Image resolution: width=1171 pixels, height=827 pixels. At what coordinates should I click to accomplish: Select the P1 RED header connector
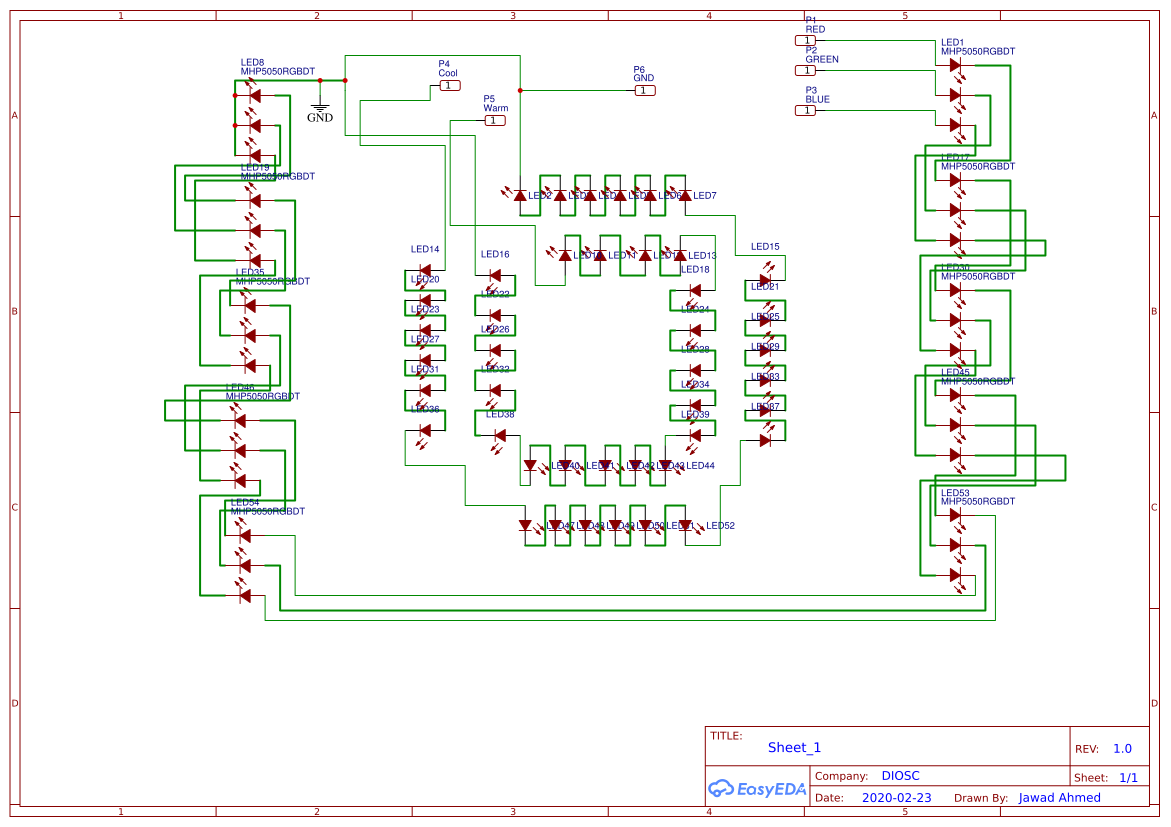point(806,42)
